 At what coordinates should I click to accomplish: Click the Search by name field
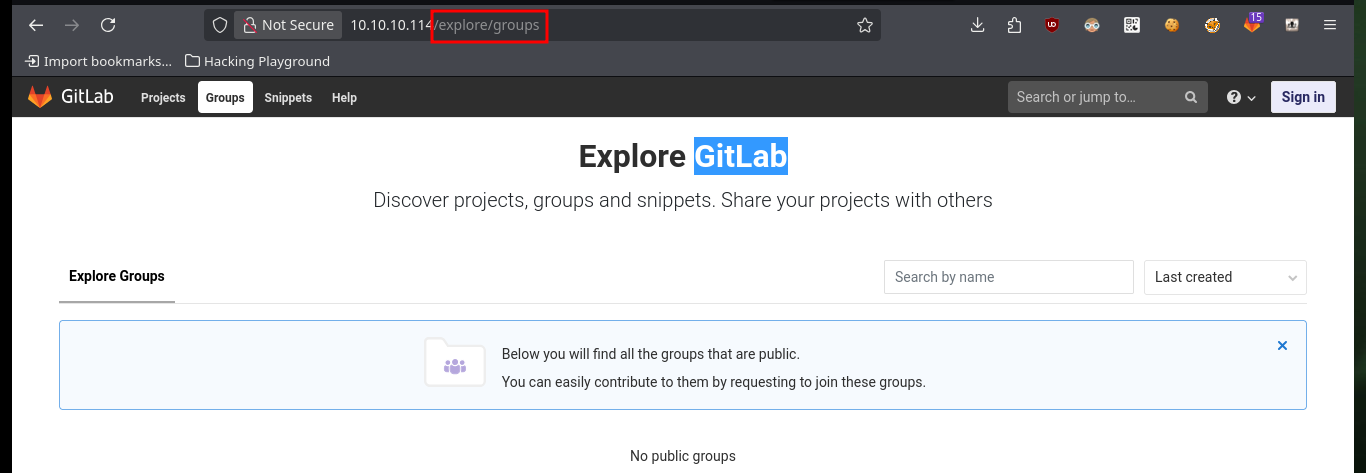[x=1008, y=277]
